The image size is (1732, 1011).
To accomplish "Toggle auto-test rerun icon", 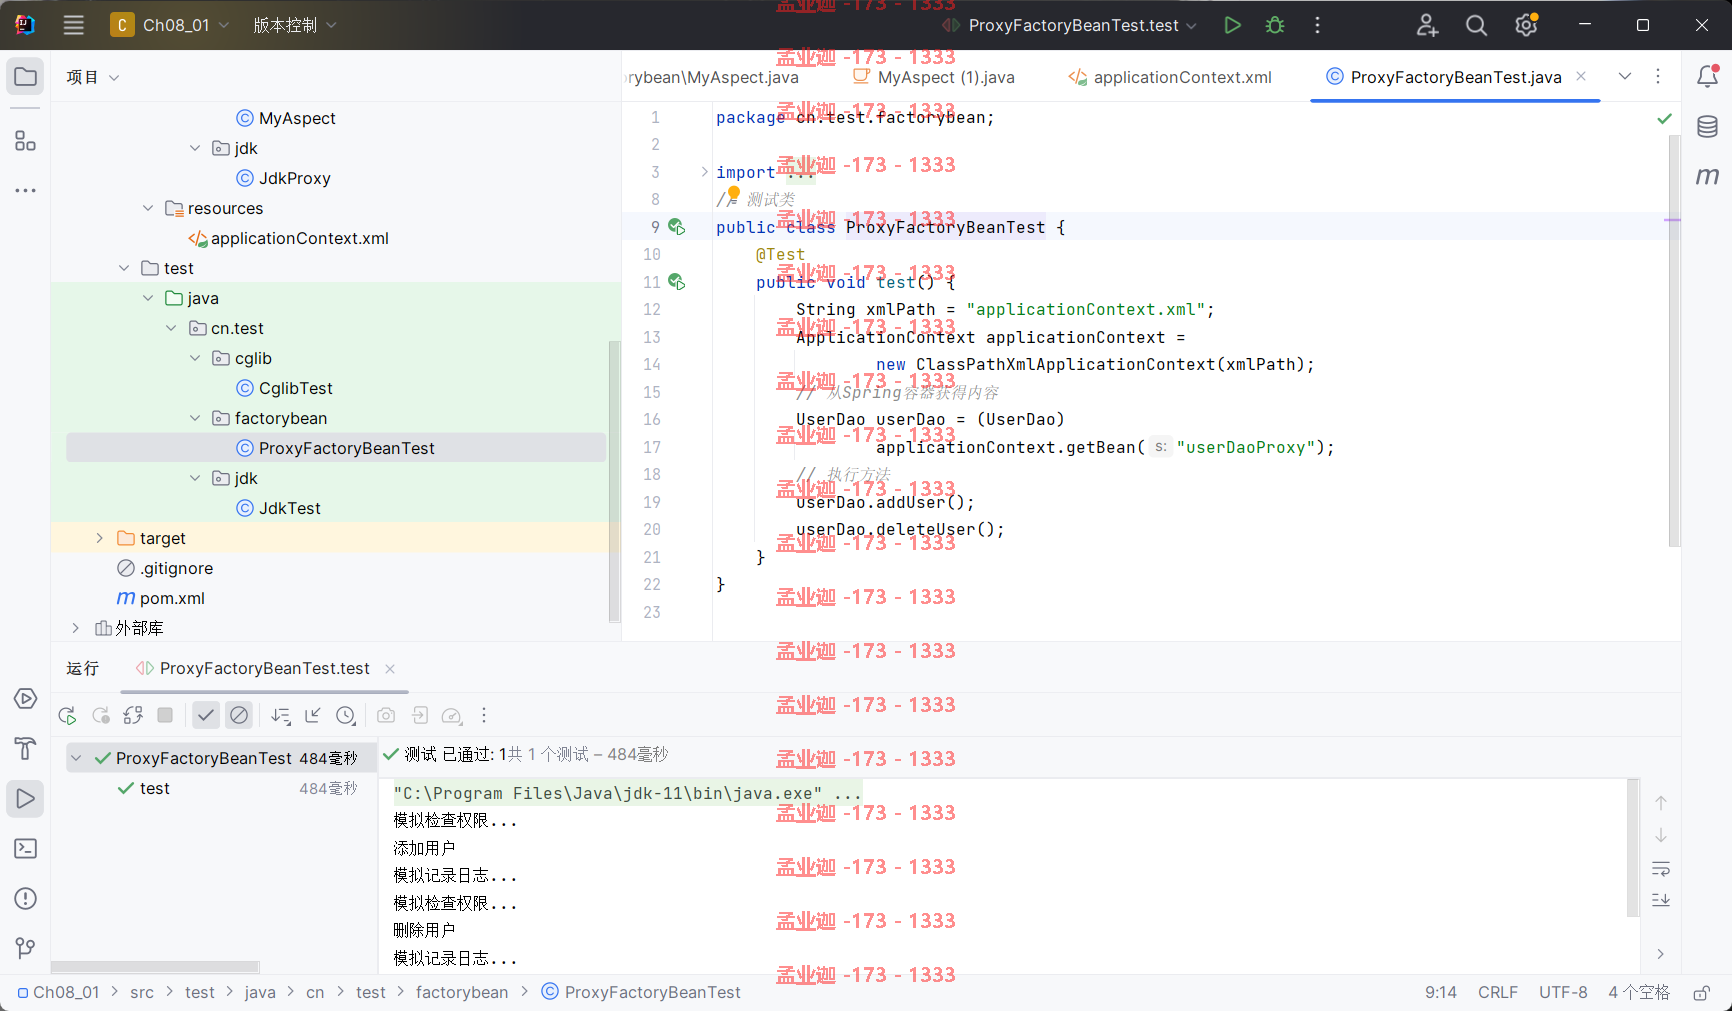I will (133, 715).
